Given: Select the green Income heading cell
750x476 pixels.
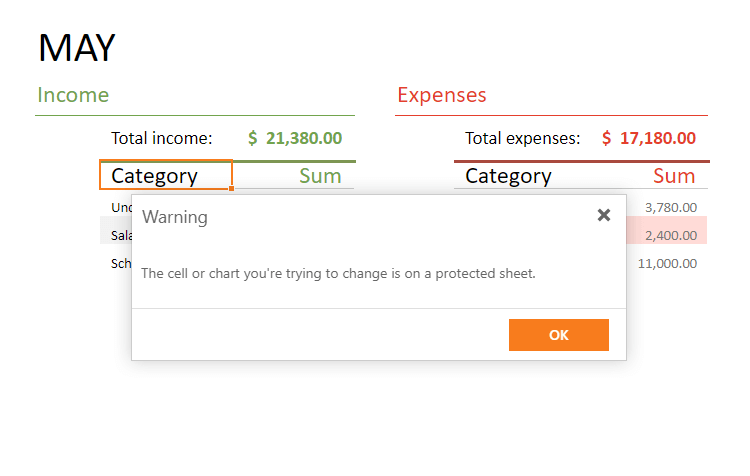Looking at the screenshot, I should (x=73, y=95).
